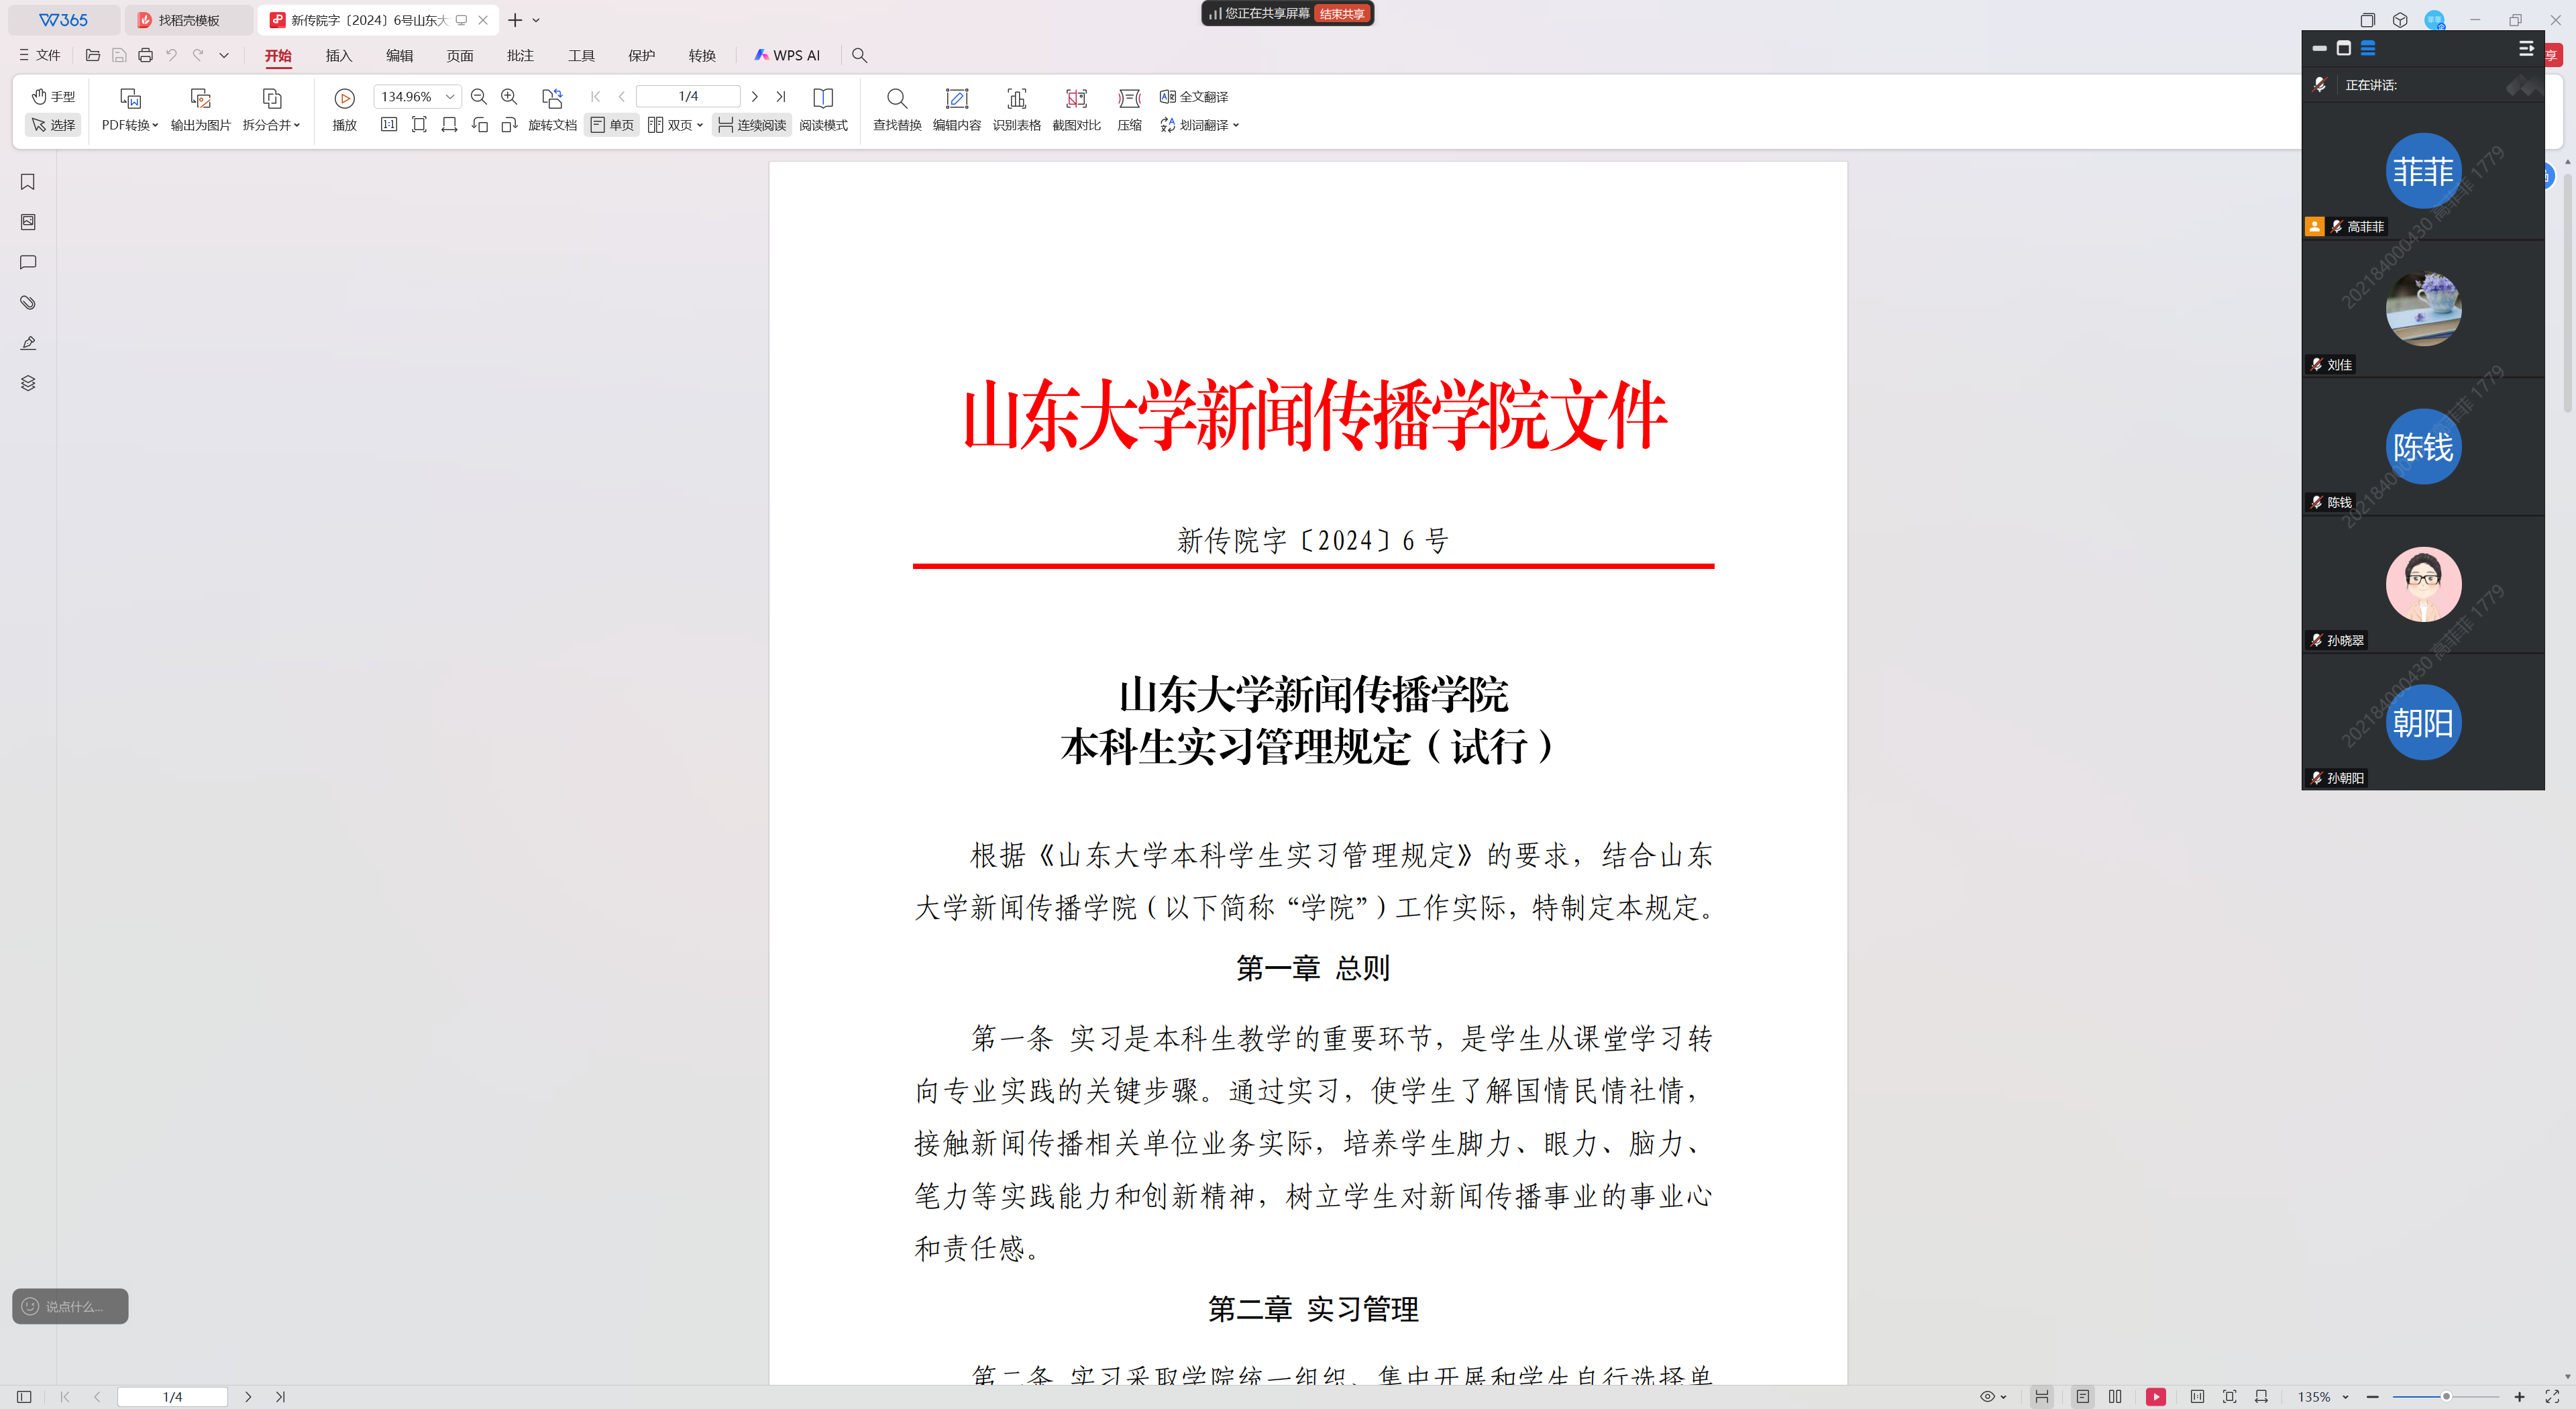Expand the zoom percentage 134.96% dropdown

[x=450, y=97]
